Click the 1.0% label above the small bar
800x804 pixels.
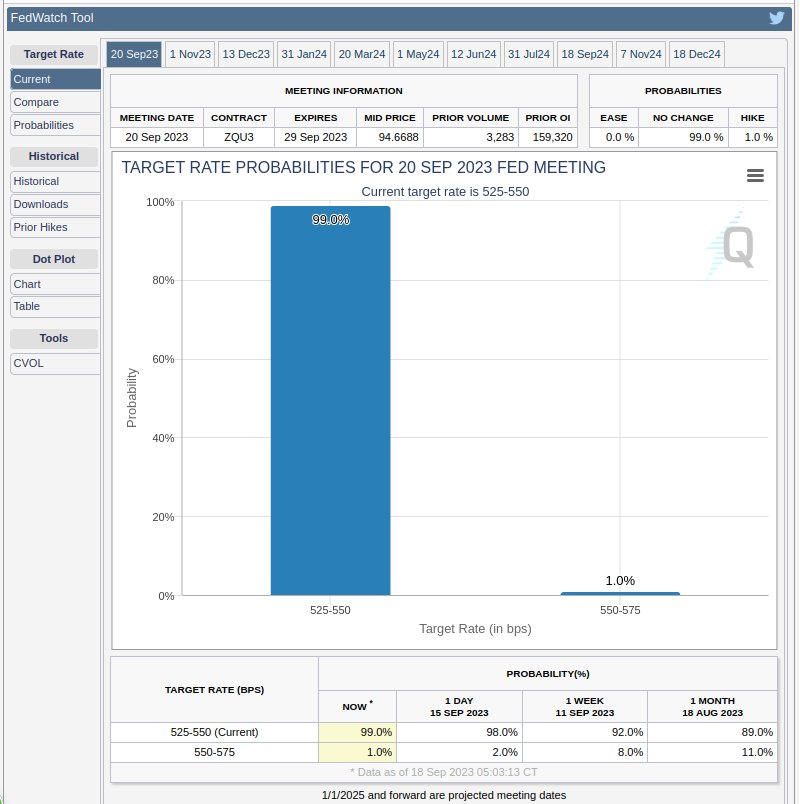click(620, 581)
